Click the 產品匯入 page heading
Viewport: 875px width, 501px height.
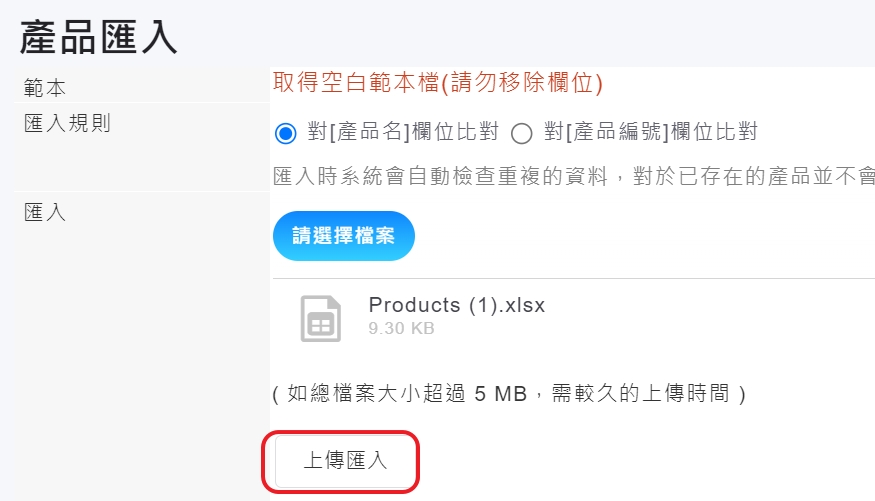coord(98,36)
